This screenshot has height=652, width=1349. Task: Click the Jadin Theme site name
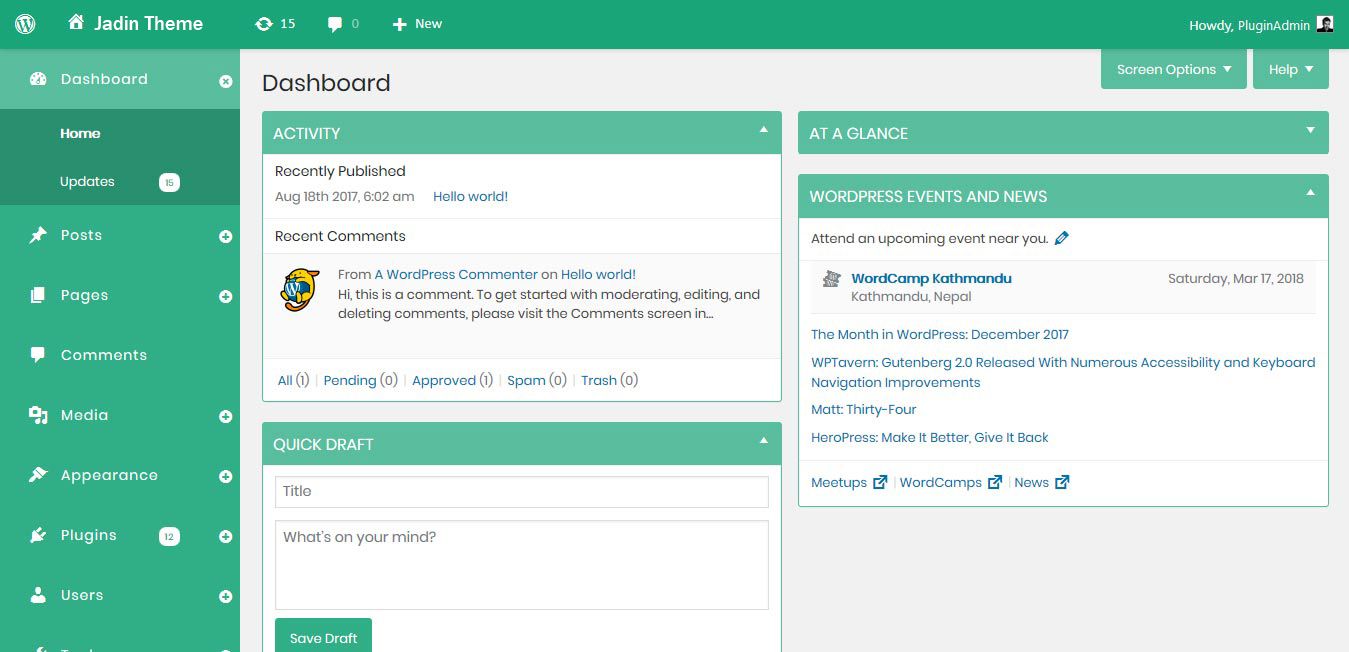148,23
